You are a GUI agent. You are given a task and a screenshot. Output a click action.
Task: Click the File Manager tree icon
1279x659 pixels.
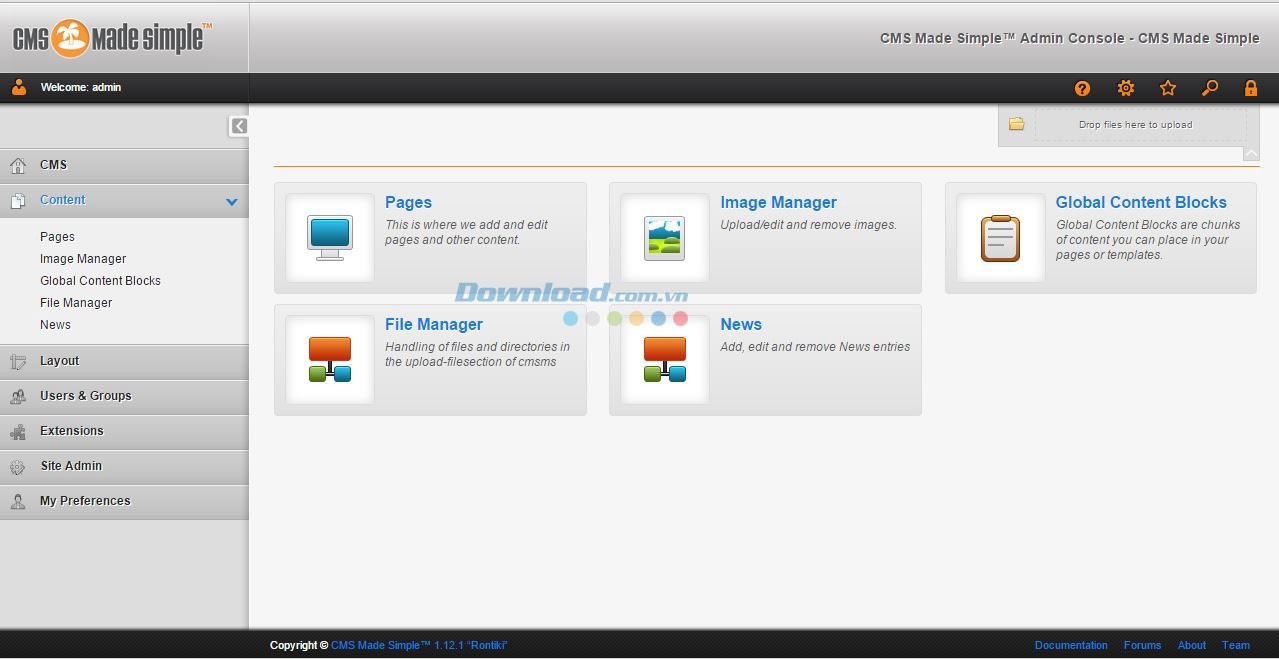pyautogui.click(x=330, y=360)
